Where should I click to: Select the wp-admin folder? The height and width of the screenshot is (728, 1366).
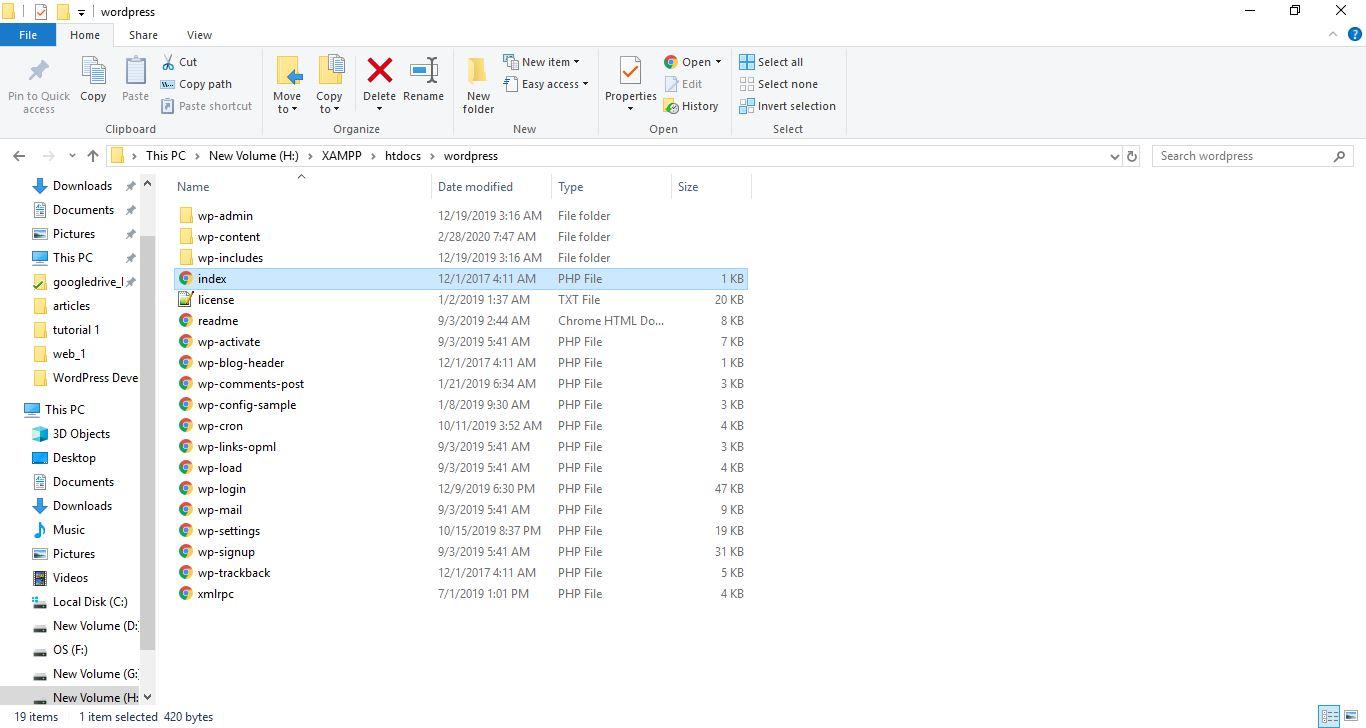[x=225, y=216]
